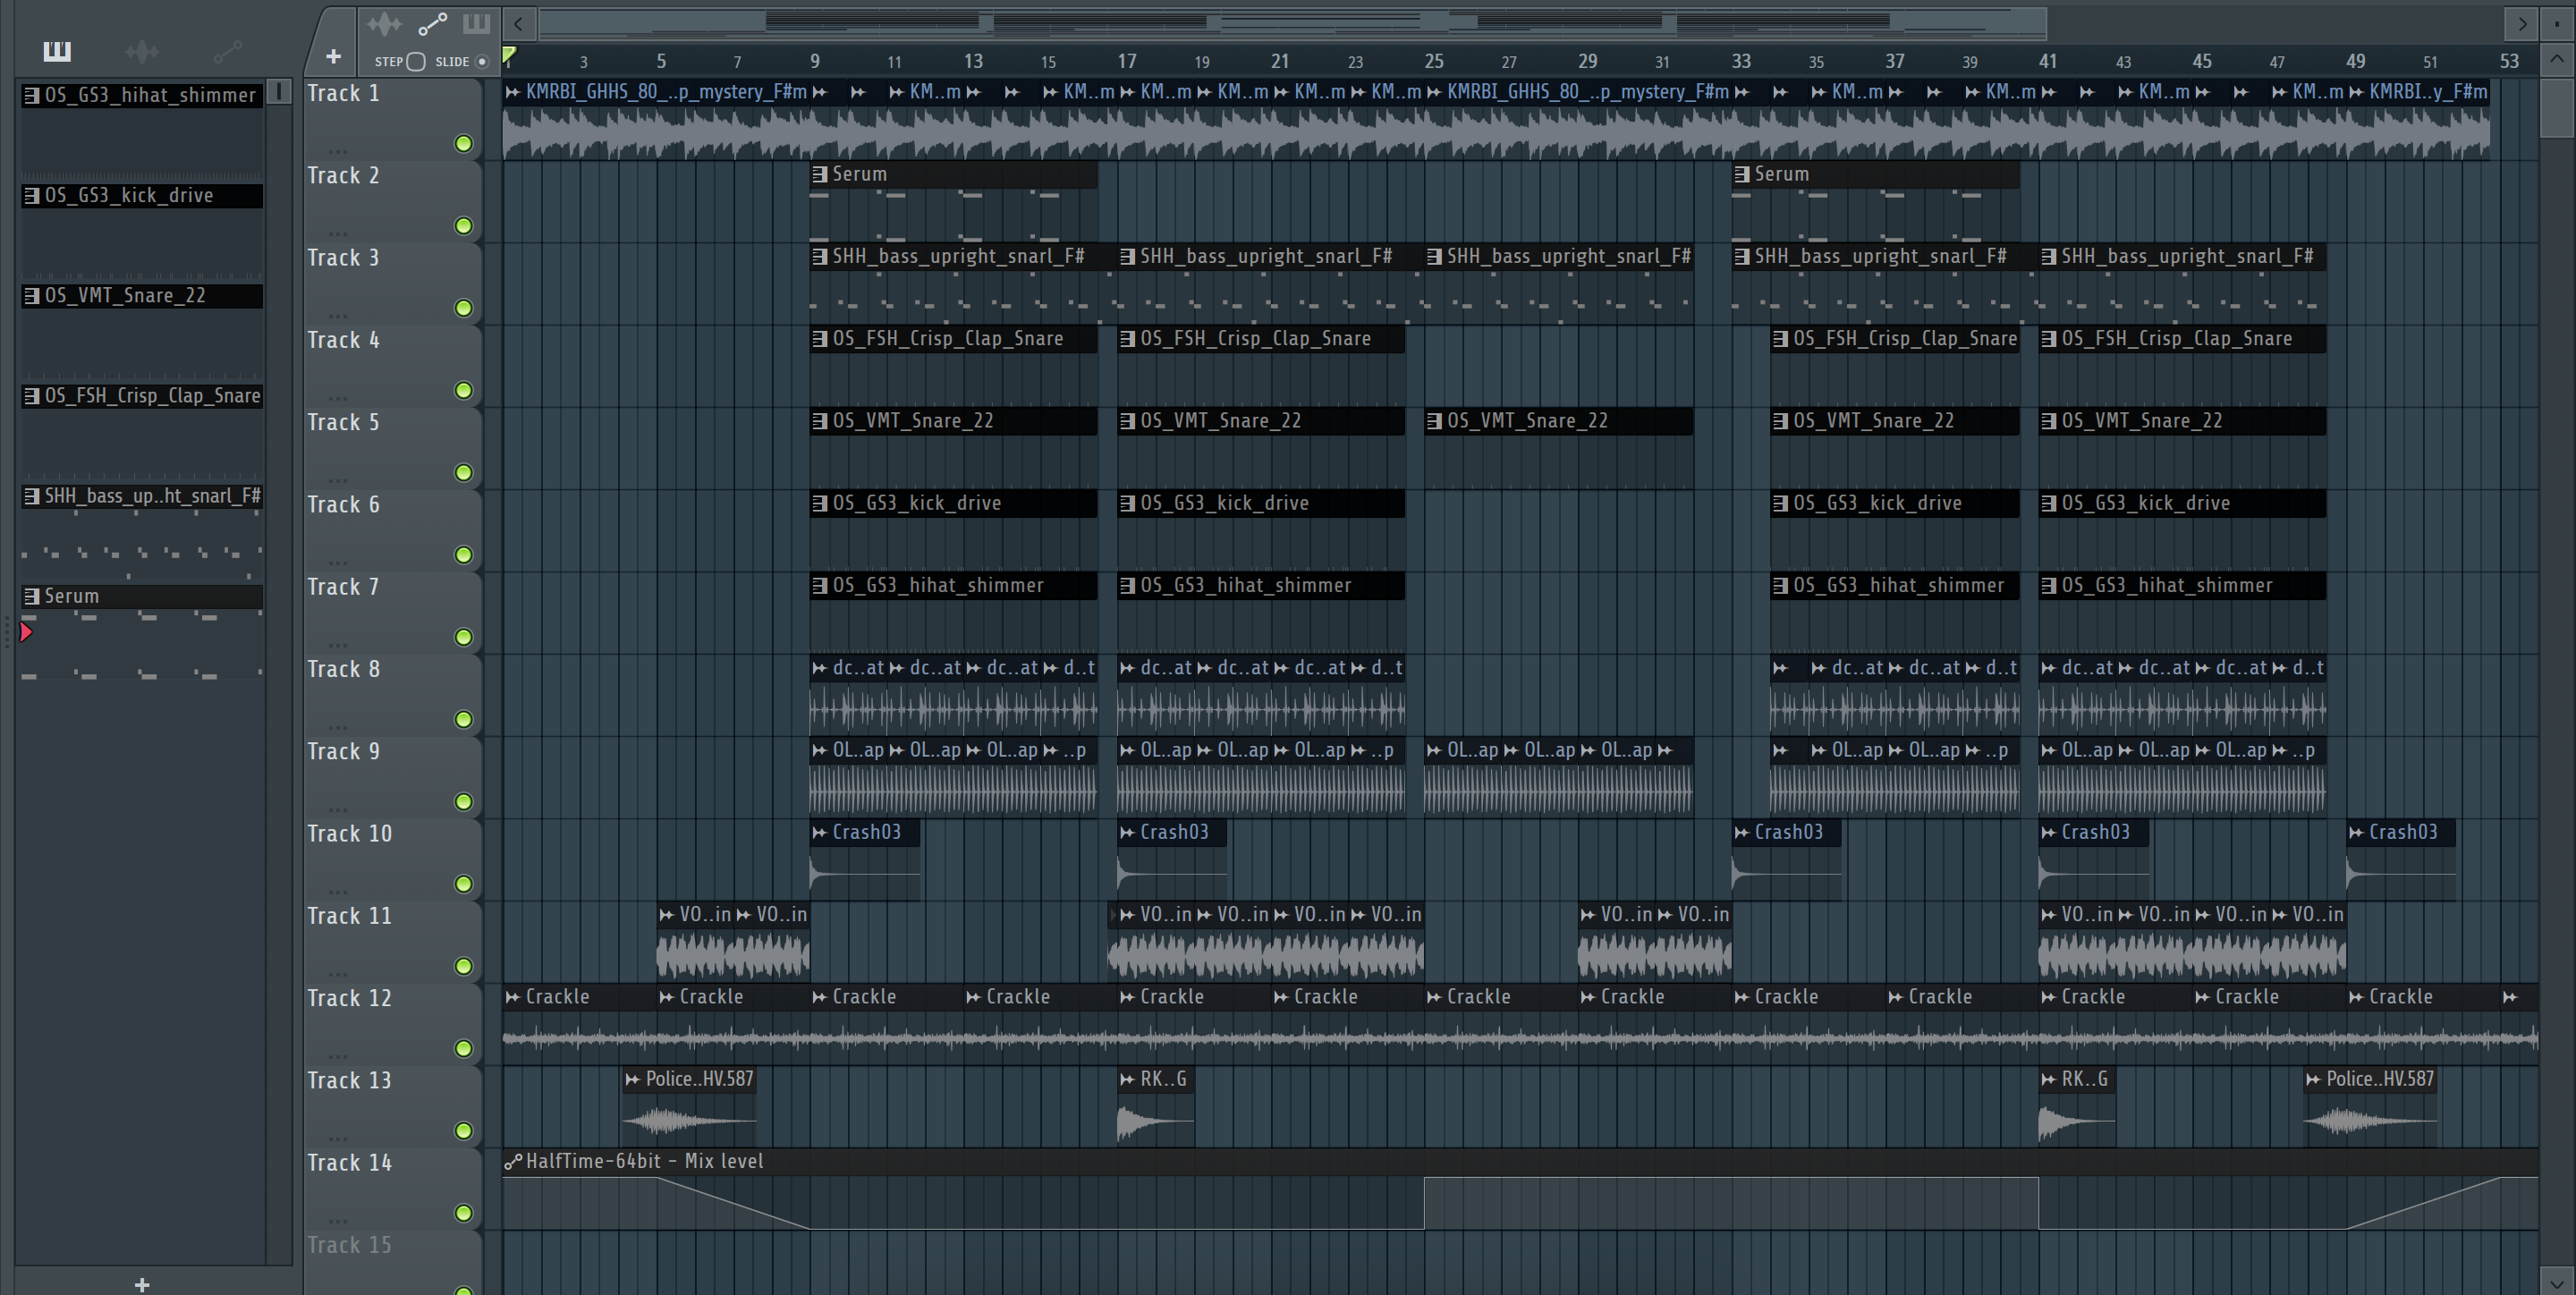Open menu of SHH_bass_upright_snarl_F# clip at bar 25
This screenshot has width=2576, height=1295.
pos(1435,256)
